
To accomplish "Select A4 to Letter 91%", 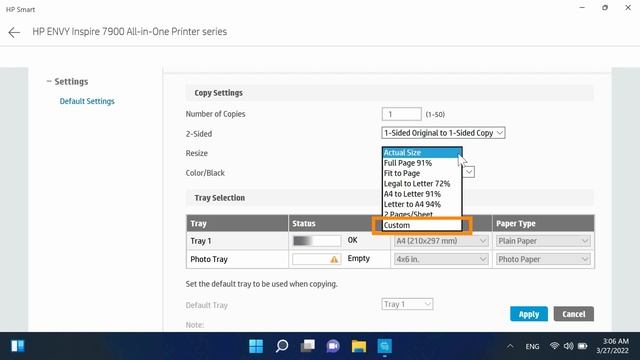I will (422, 194).
